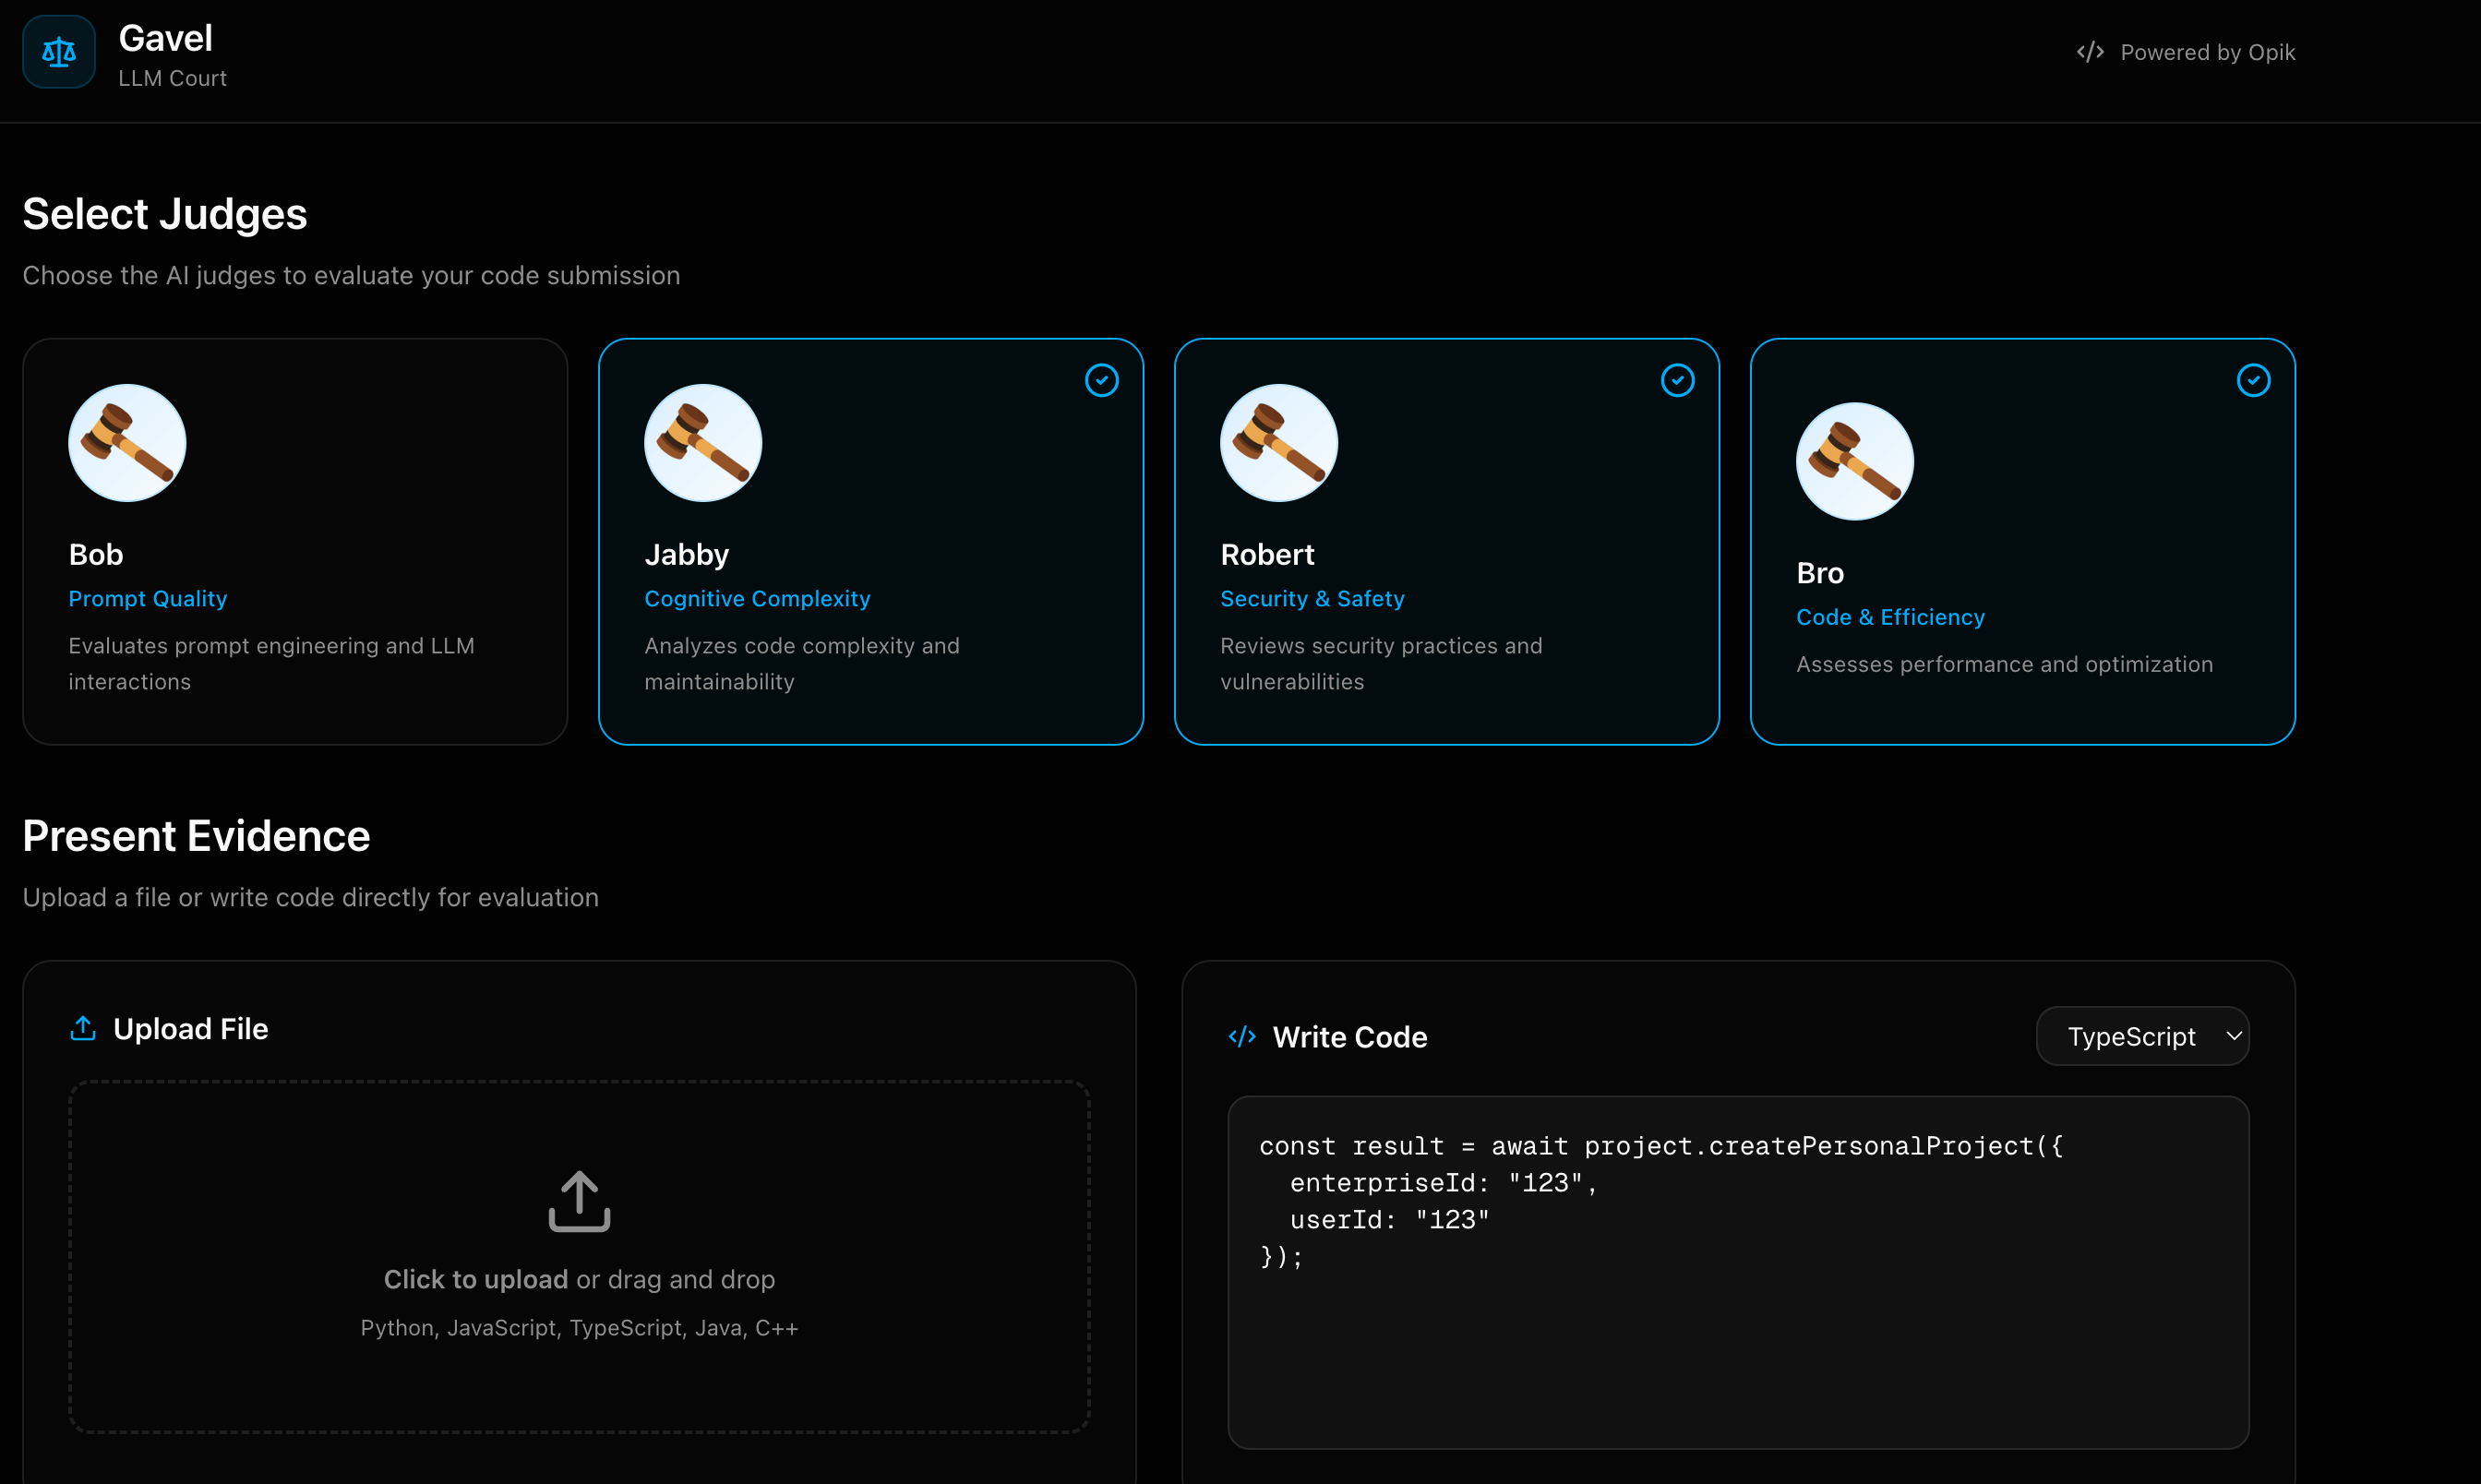Uncheck the Jabby judge checkmark
2481x1484 pixels.
(x=1101, y=380)
